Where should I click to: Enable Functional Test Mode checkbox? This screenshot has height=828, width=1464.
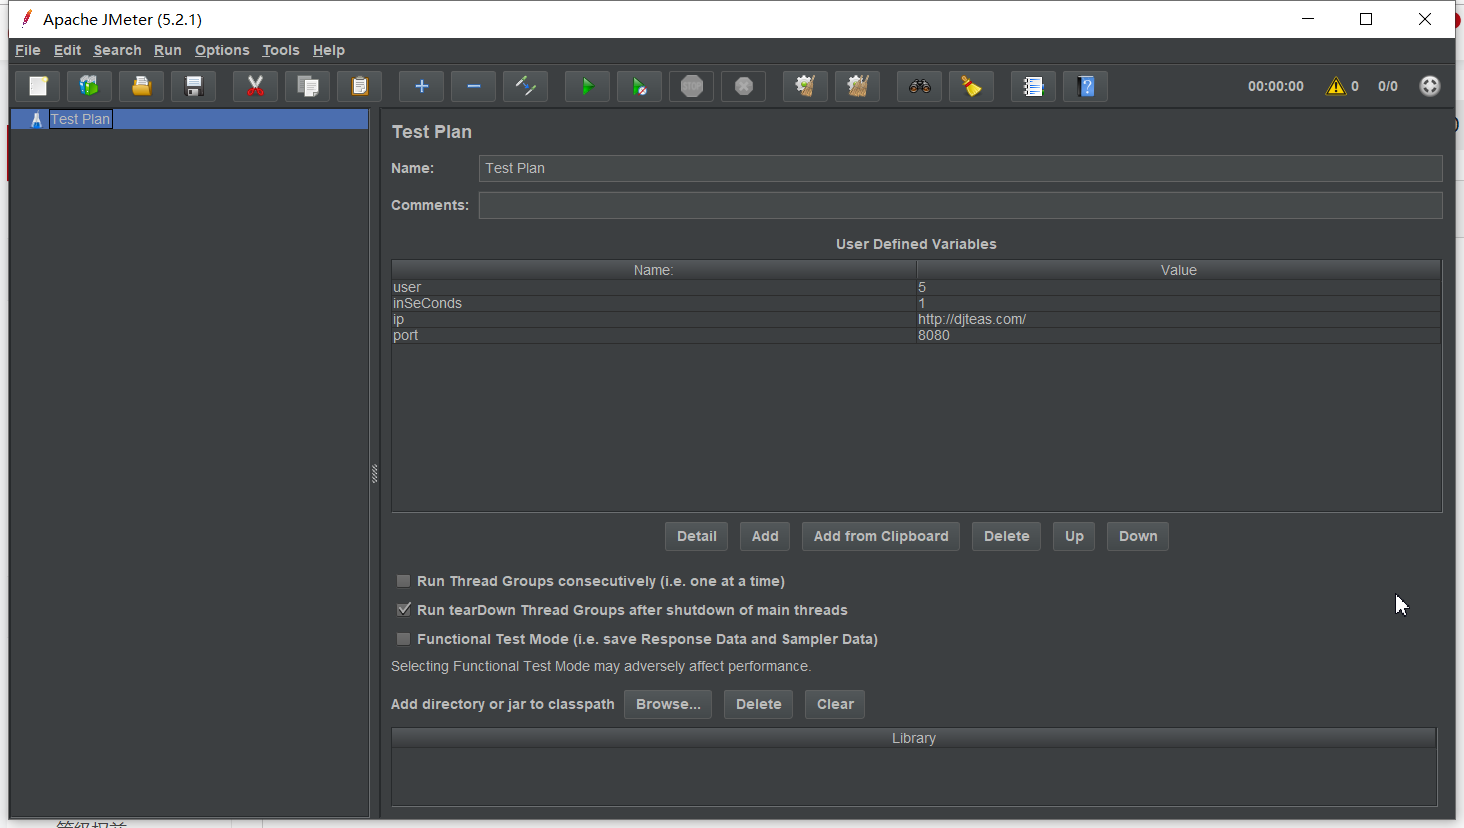tap(404, 639)
